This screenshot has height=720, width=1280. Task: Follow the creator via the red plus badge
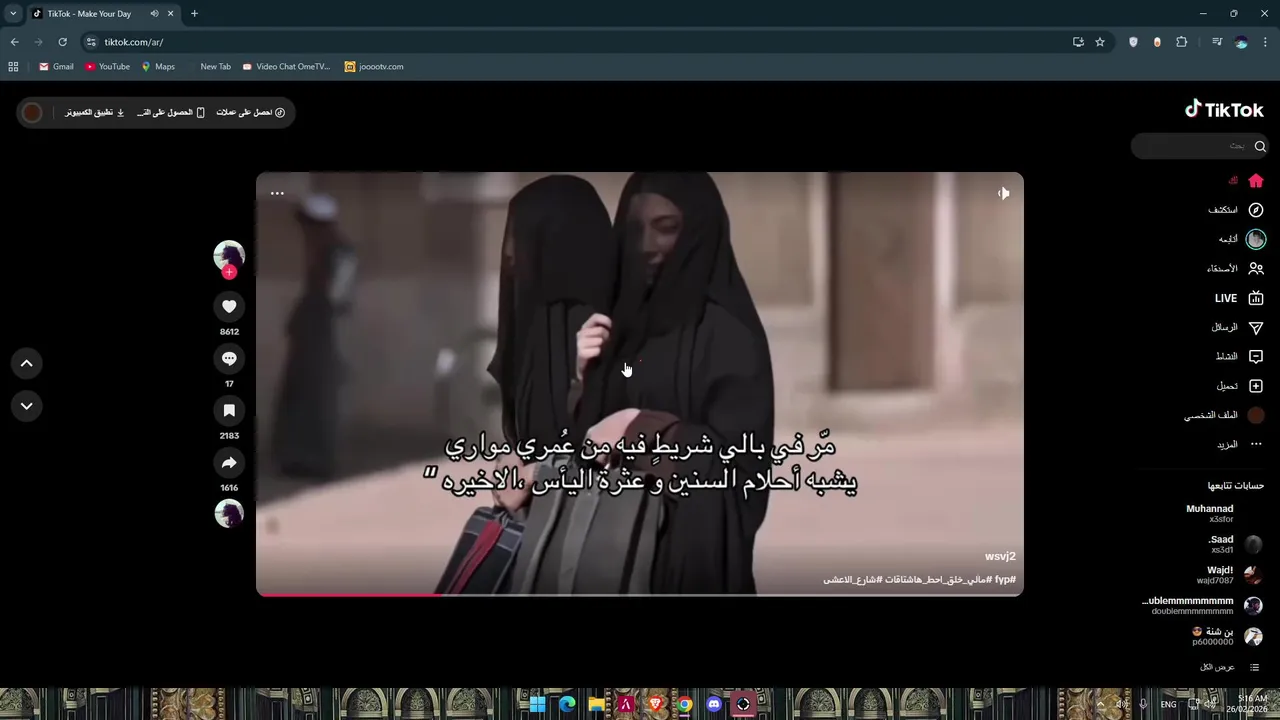pos(229,272)
